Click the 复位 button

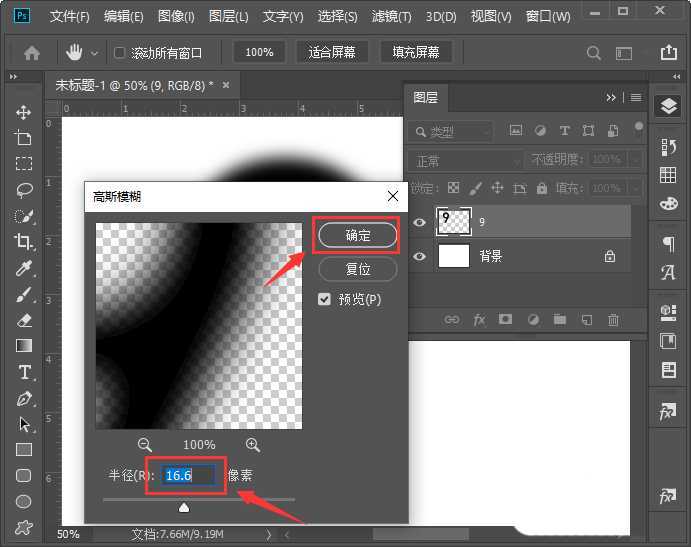[x=357, y=269]
